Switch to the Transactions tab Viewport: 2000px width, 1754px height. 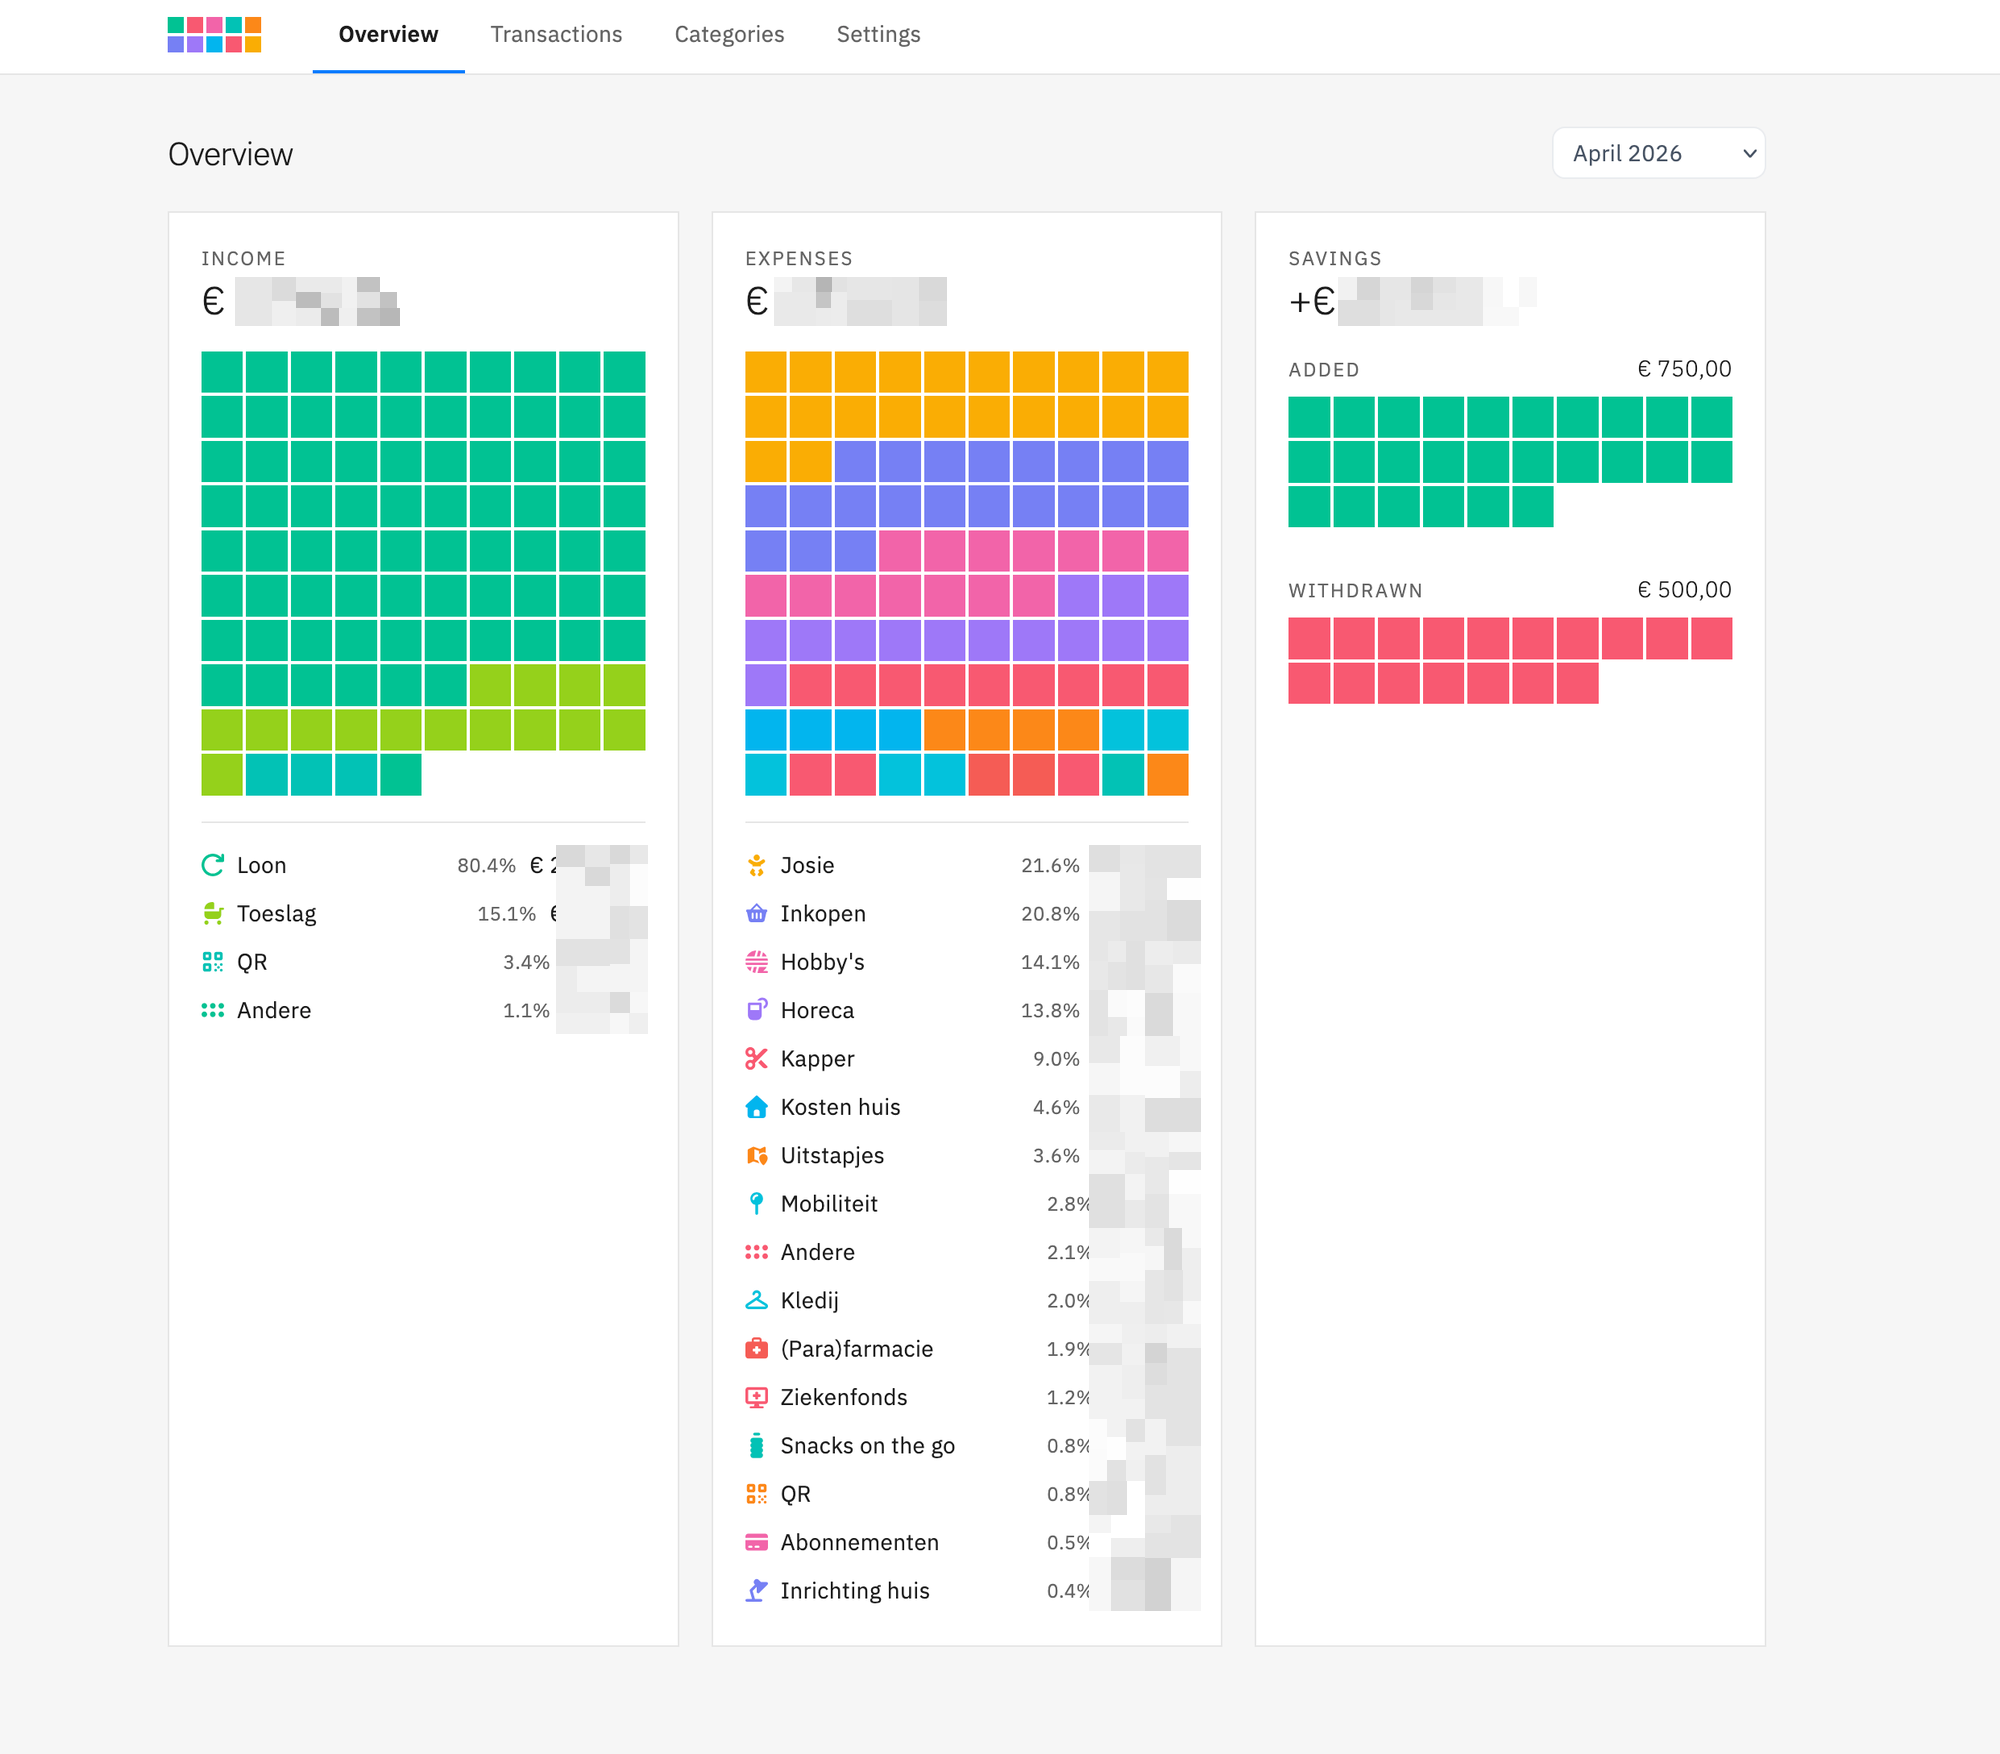coord(556,35)
